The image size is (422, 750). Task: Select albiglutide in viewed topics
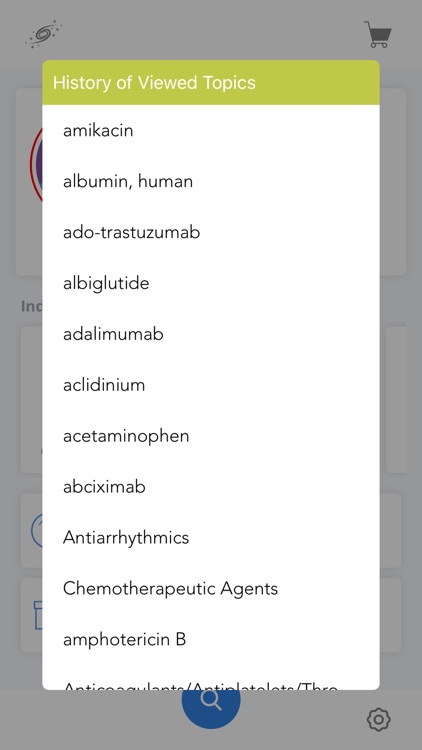click(211, 283)
